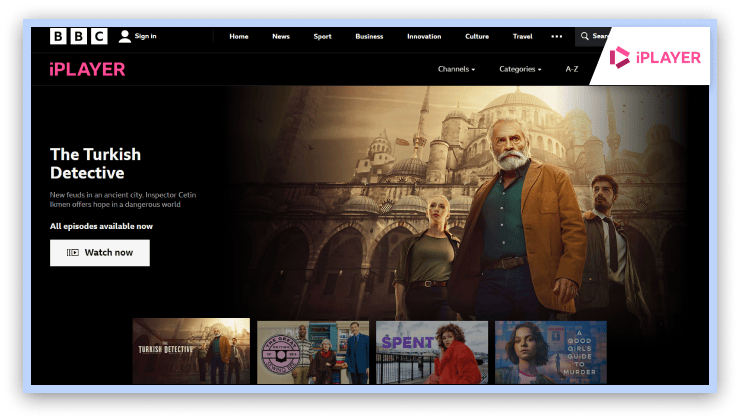Screen dimensions: 740x420
Task: Click The Turkish Detective title heading
Action: pos(95,163)
